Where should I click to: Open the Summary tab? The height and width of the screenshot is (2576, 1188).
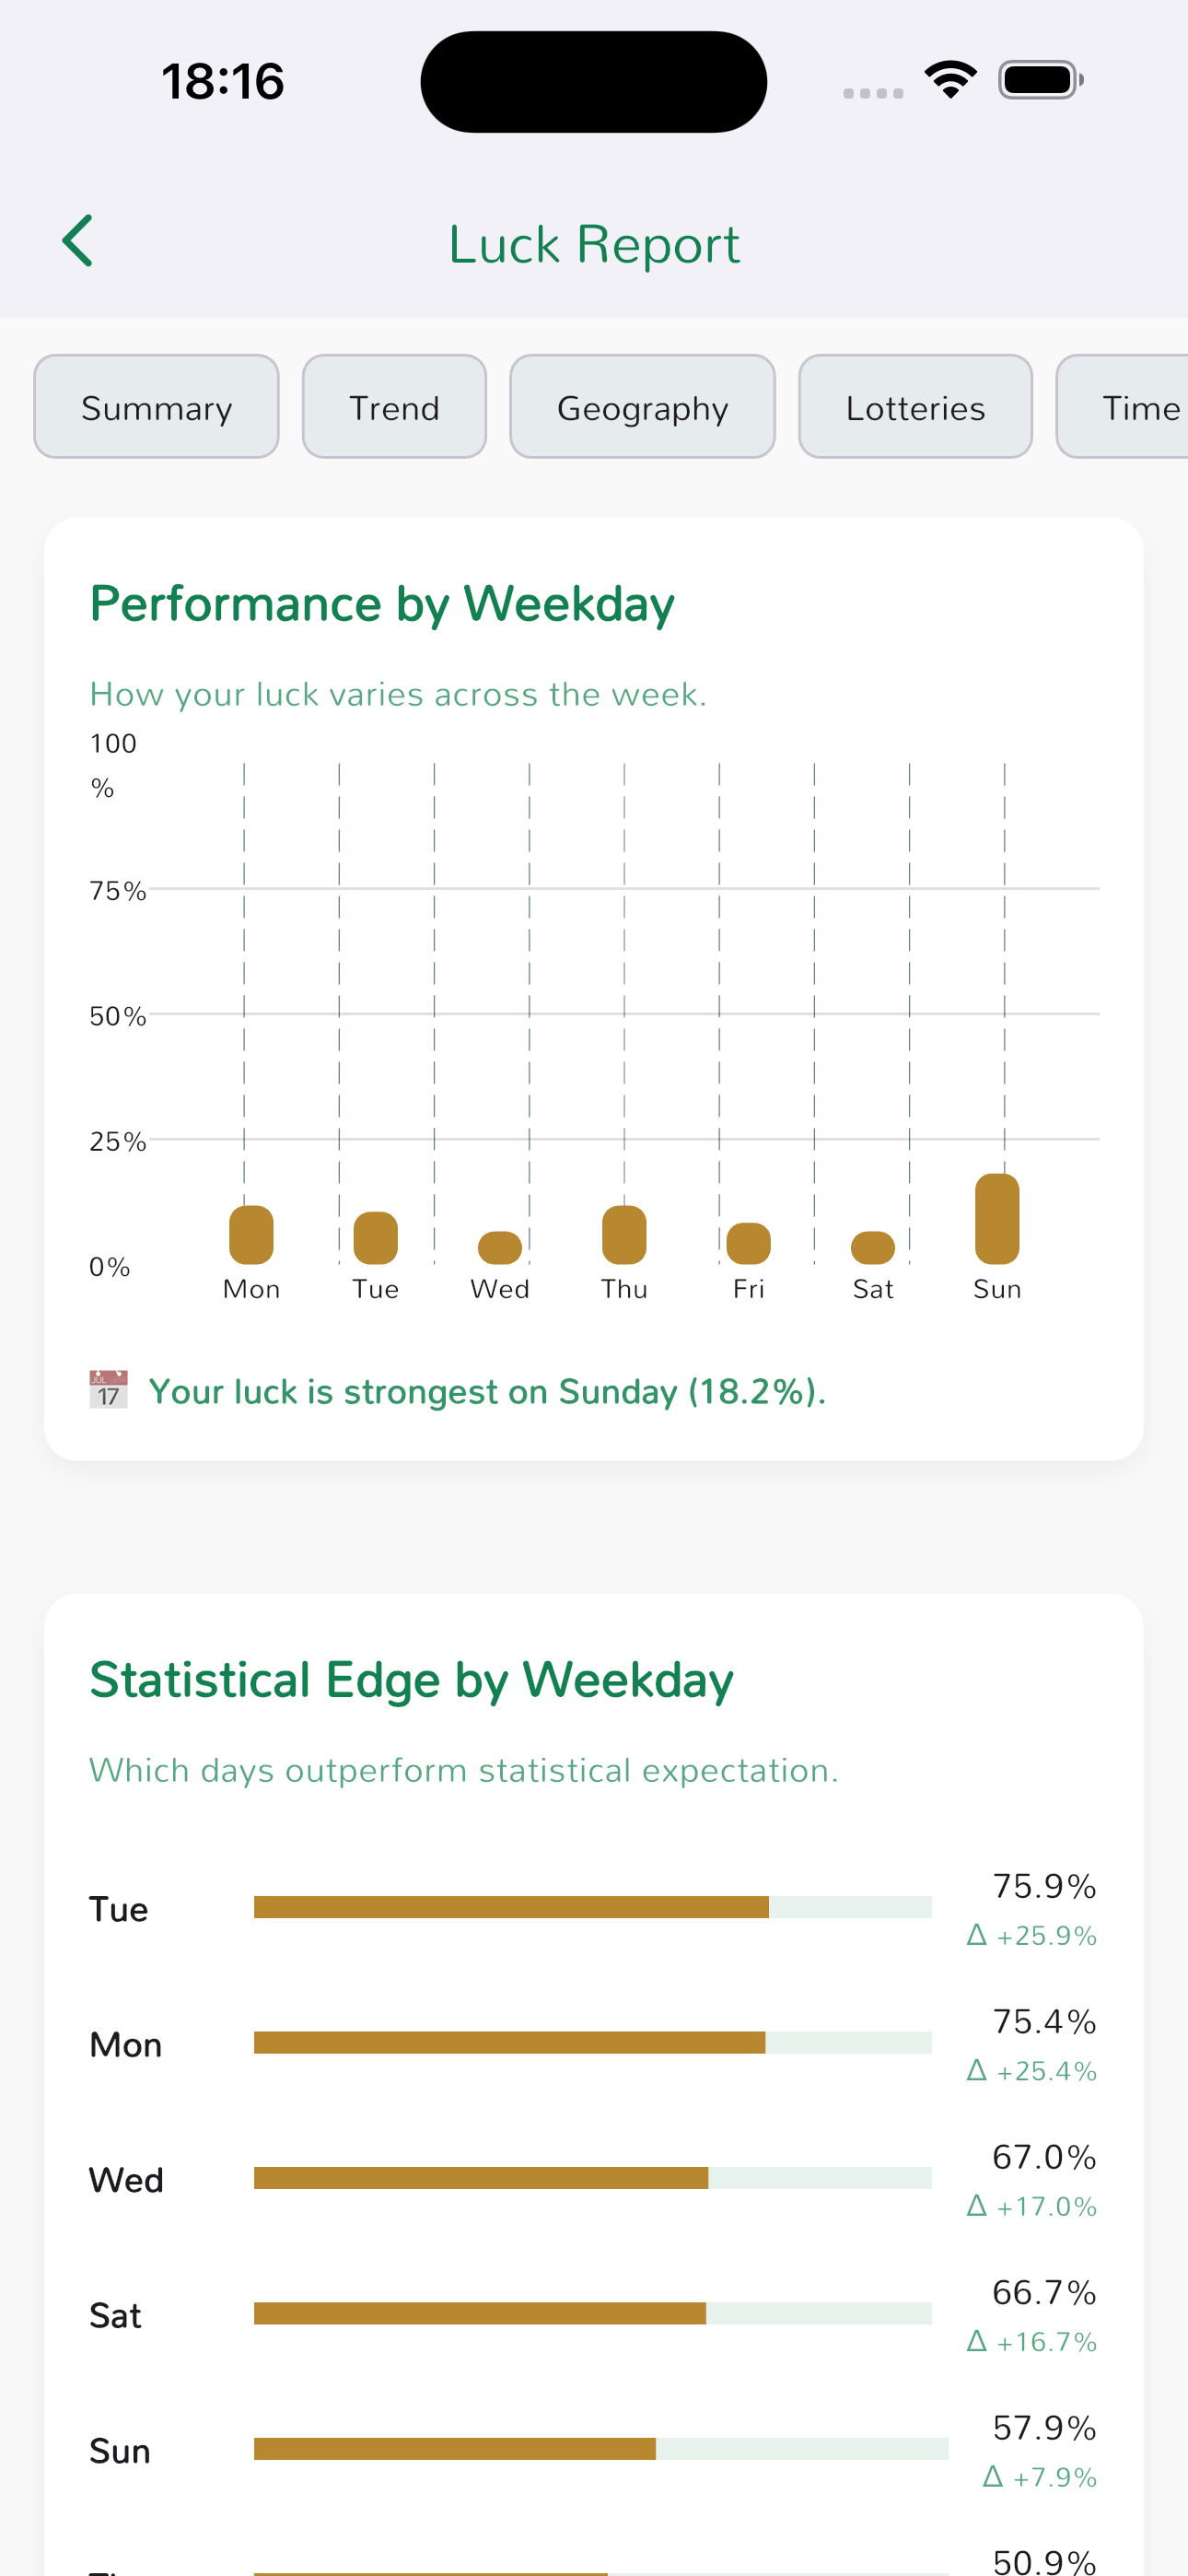click(x=156, y=407)
